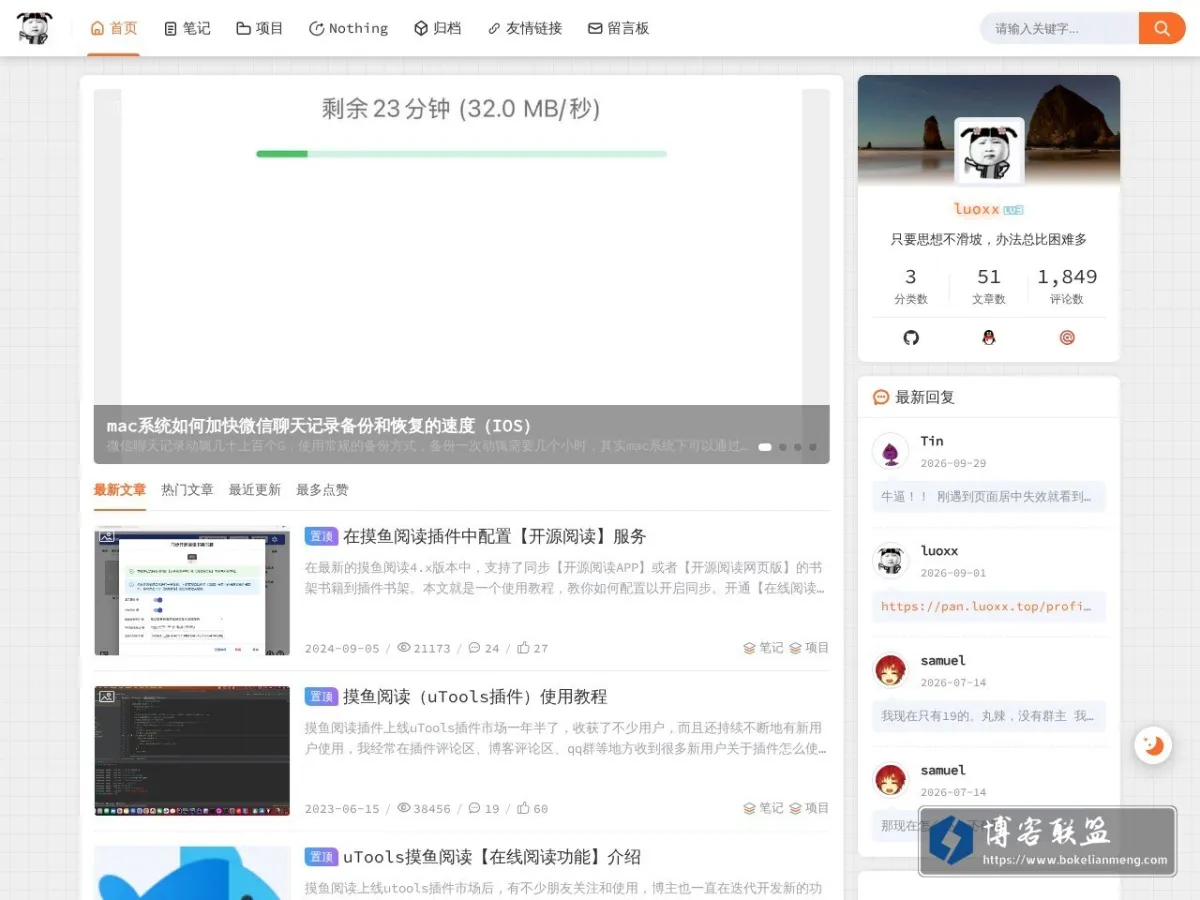This screenshot has height=900, width=1200.
Task: Click the date 2023-06-15 on second article
Action: tap(342, 809)
